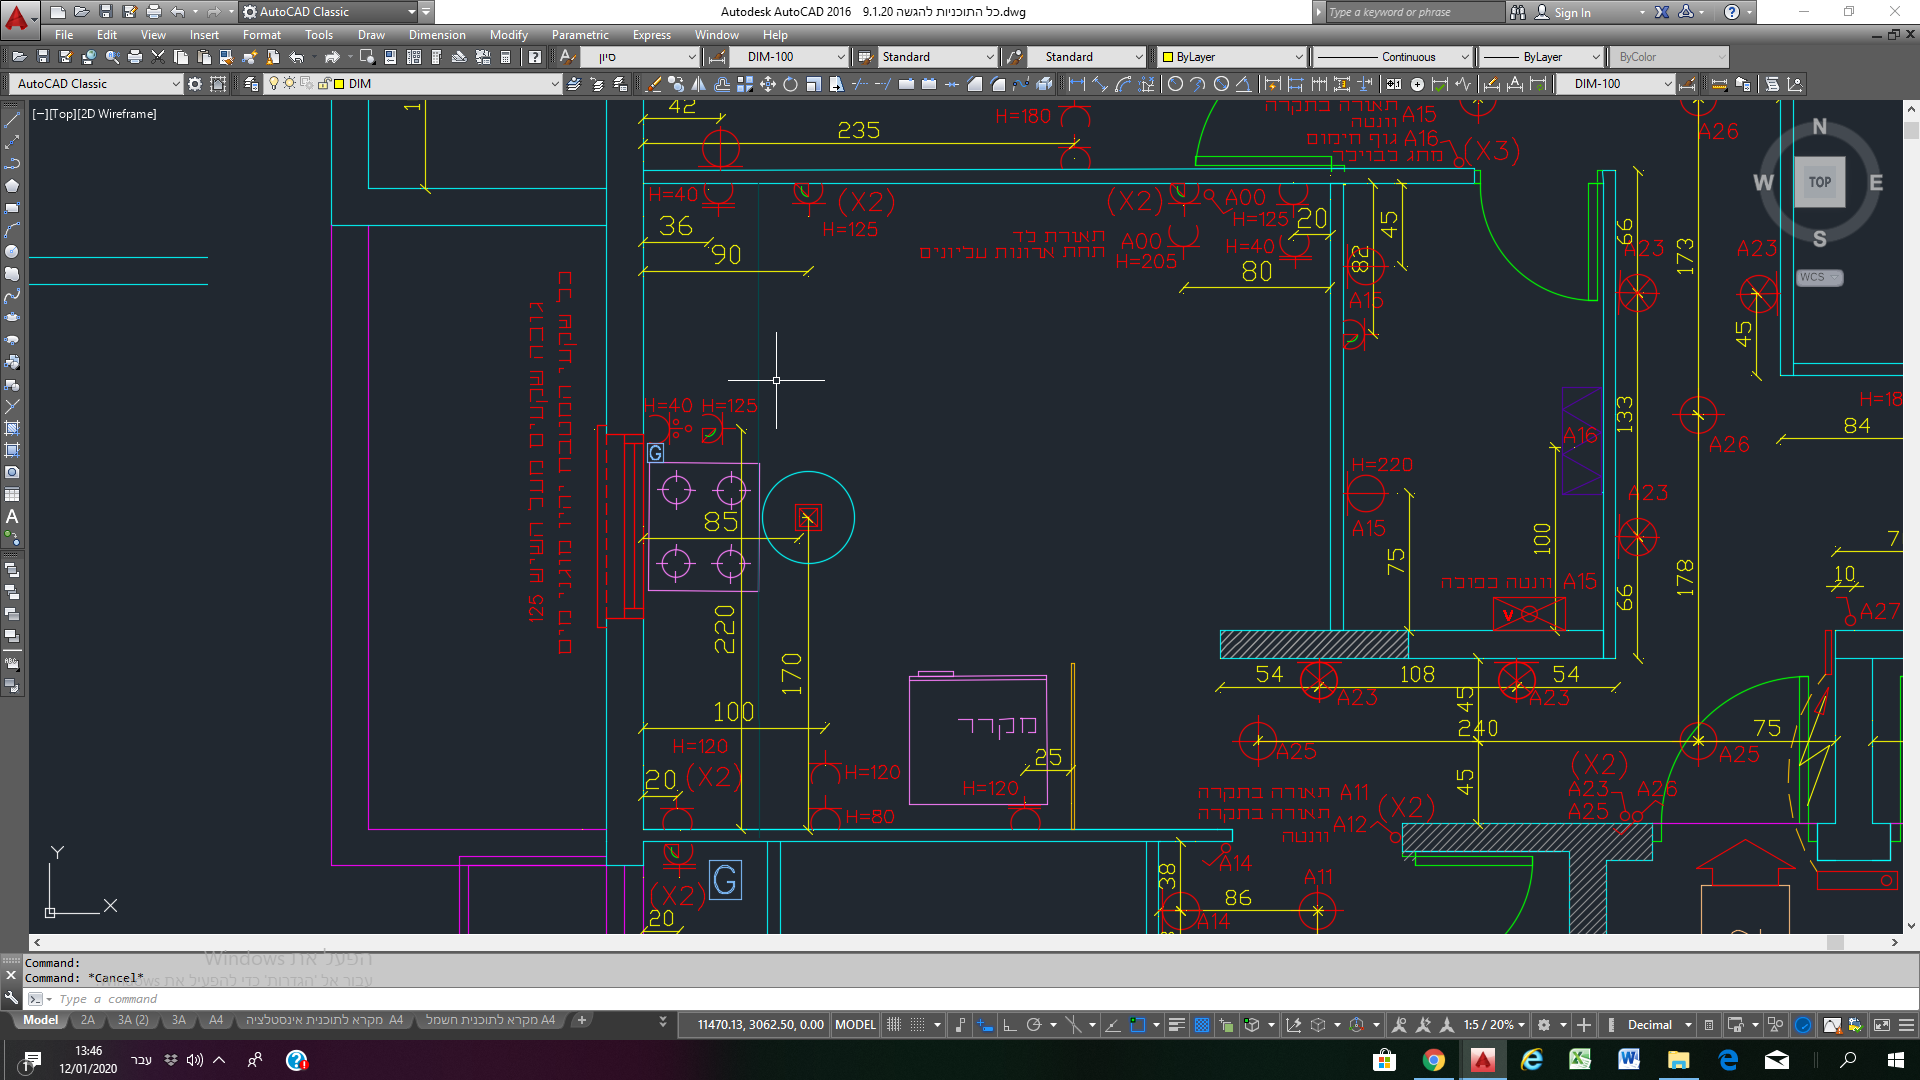Select the Hatch tool in Draw toolbar
Screen dimensions: 1920x1080
tap(12, 428)
